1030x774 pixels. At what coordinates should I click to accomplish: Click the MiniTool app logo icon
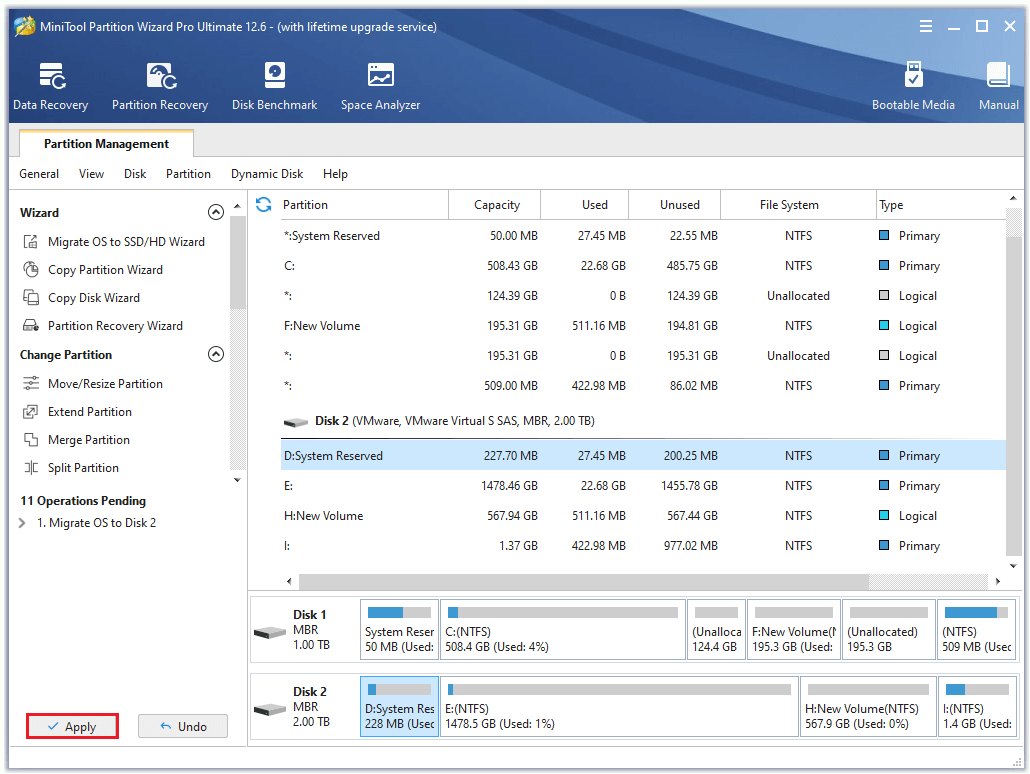click(x=25, y=26)
